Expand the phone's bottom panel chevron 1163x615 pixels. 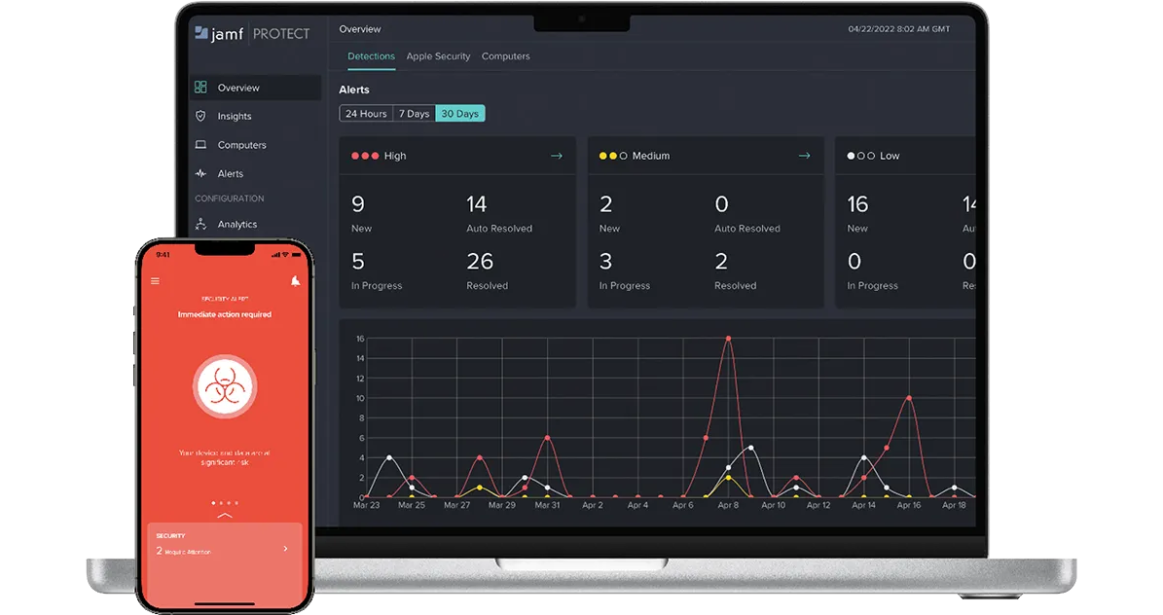coord(225,514)
